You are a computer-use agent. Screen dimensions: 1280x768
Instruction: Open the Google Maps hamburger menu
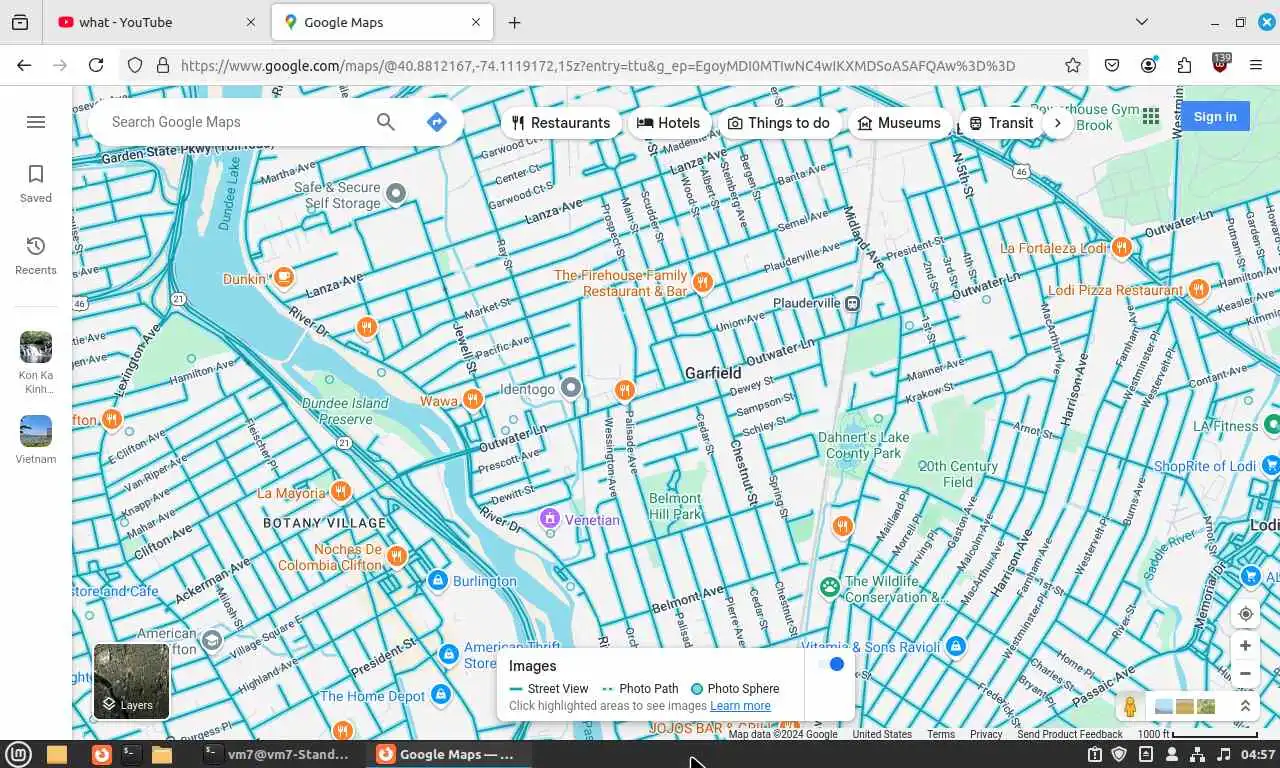tap(36, 122)
